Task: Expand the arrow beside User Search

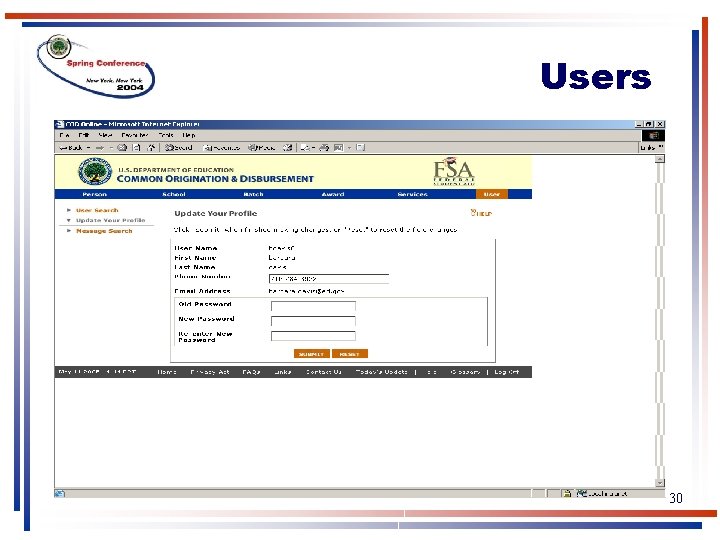Action: 69,210
